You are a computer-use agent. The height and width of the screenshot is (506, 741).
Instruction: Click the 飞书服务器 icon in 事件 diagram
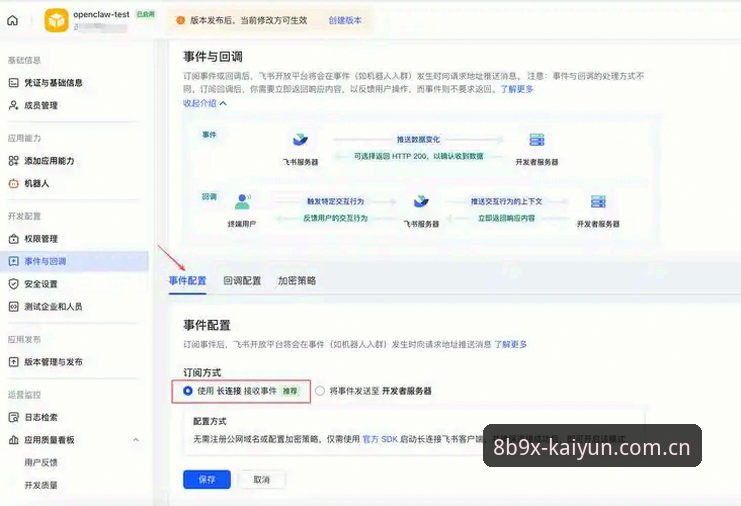pos(300,140)
